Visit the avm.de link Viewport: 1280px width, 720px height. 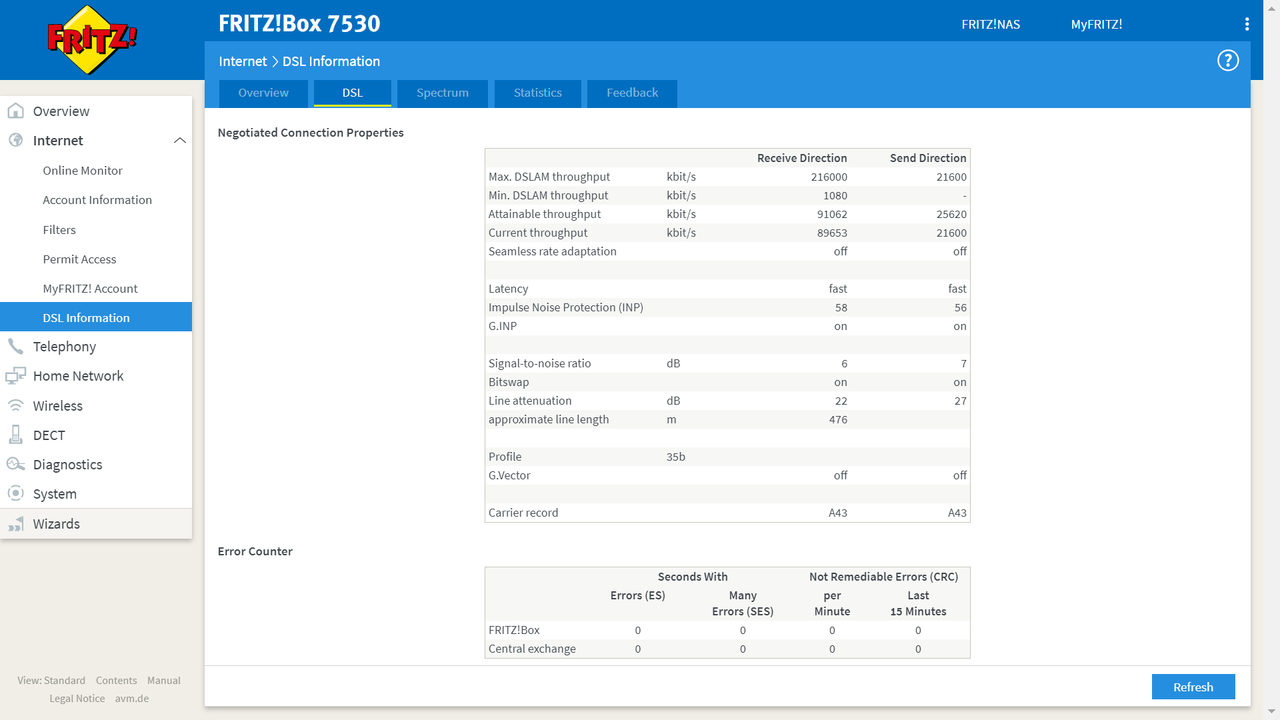tap(132, 698)
